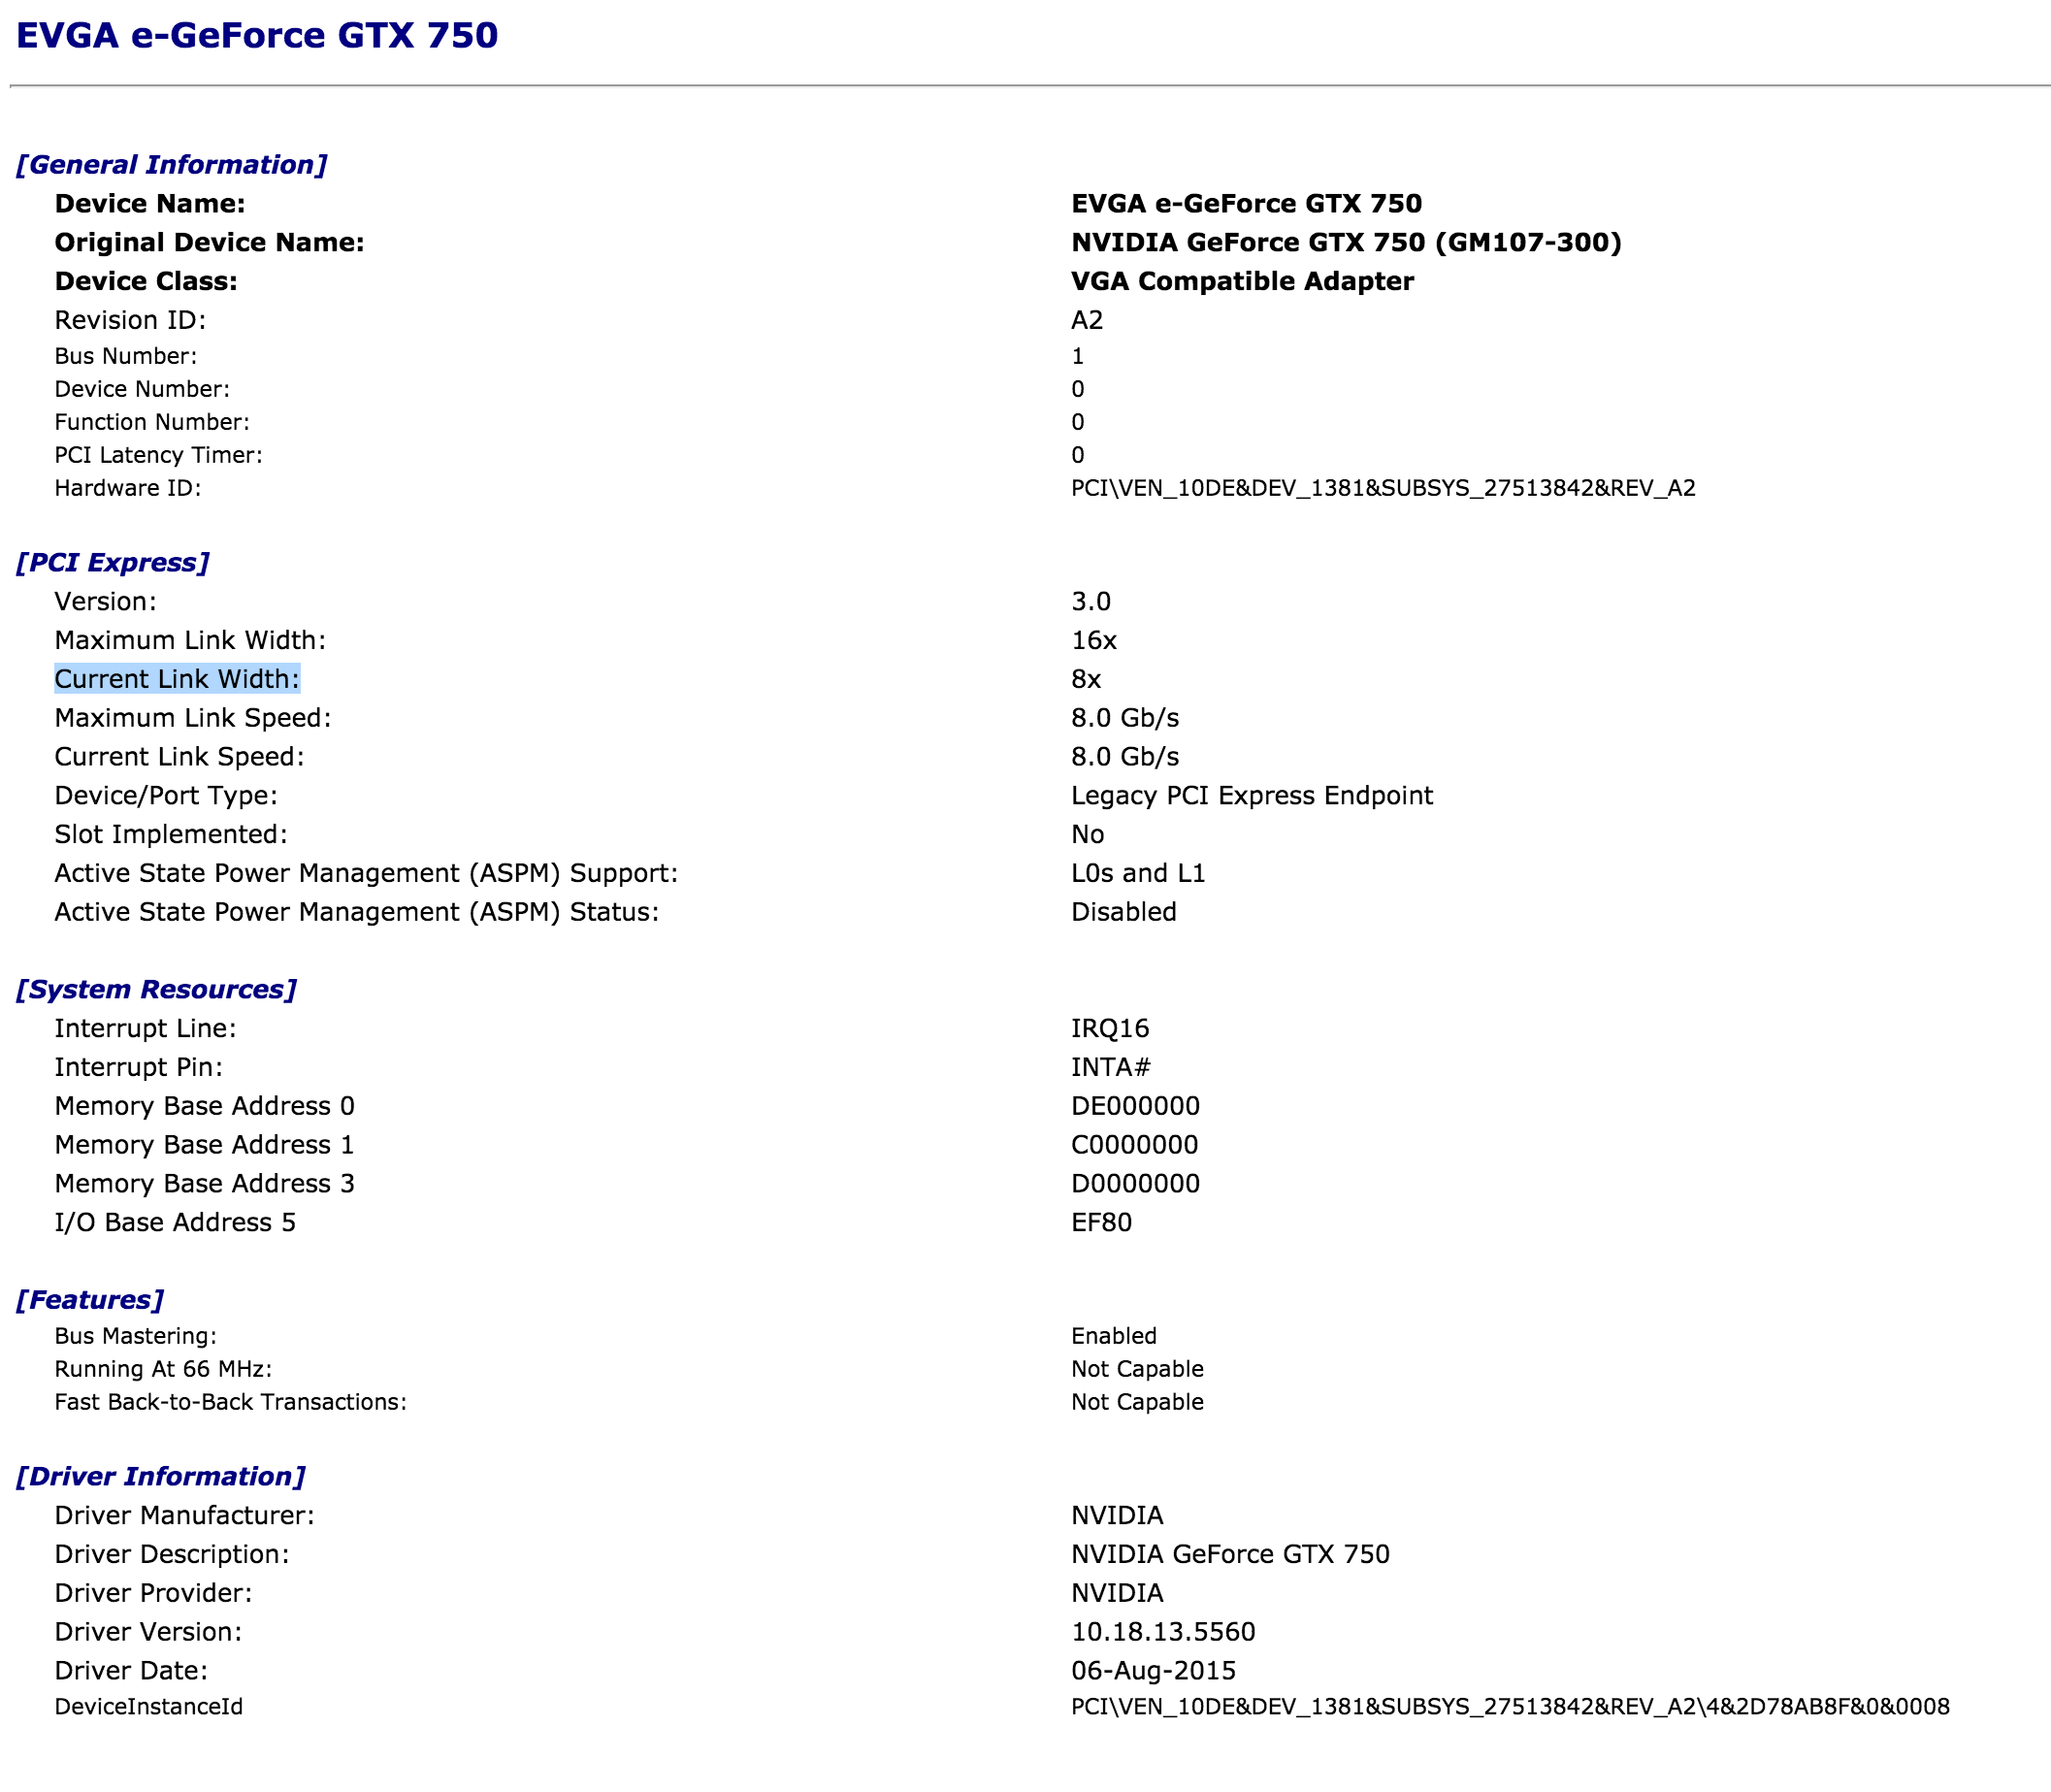Click the PCI Latency Timer label
The image size is (2051, 1792).
[158, 455]
